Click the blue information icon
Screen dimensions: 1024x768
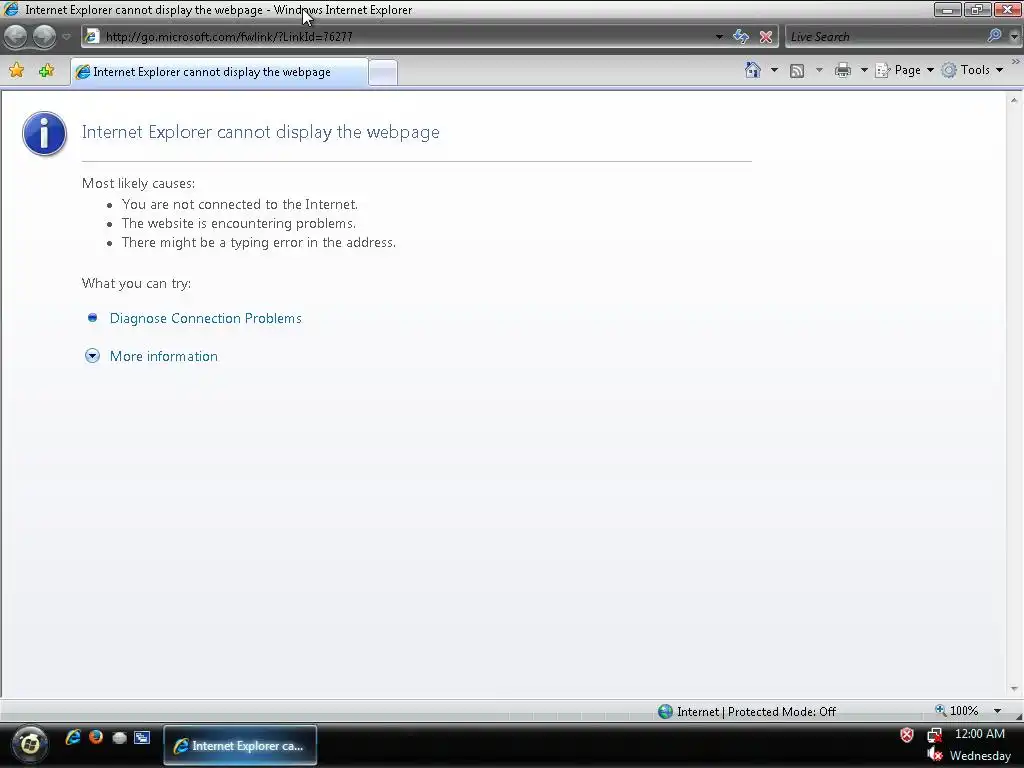pyautogui.click(x=44, y=133)
